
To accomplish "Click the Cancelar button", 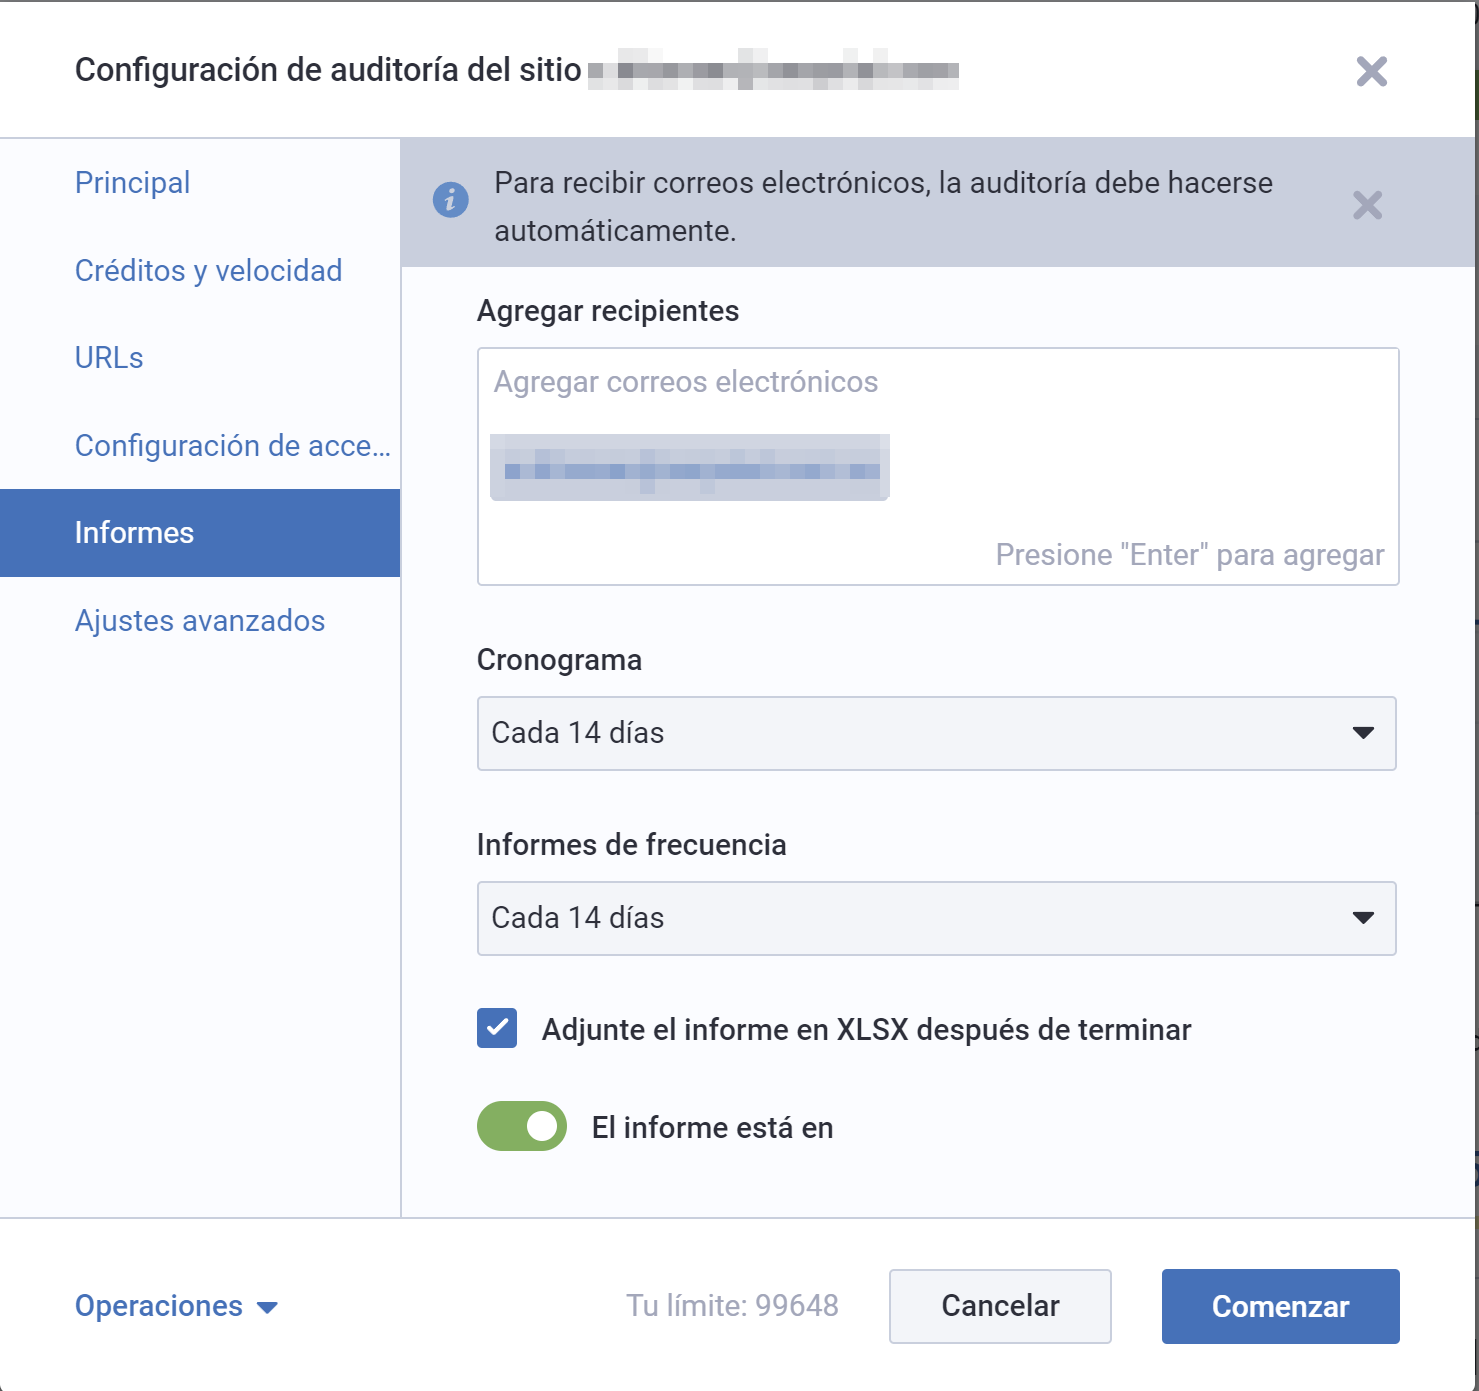I will point(1000,1306).
